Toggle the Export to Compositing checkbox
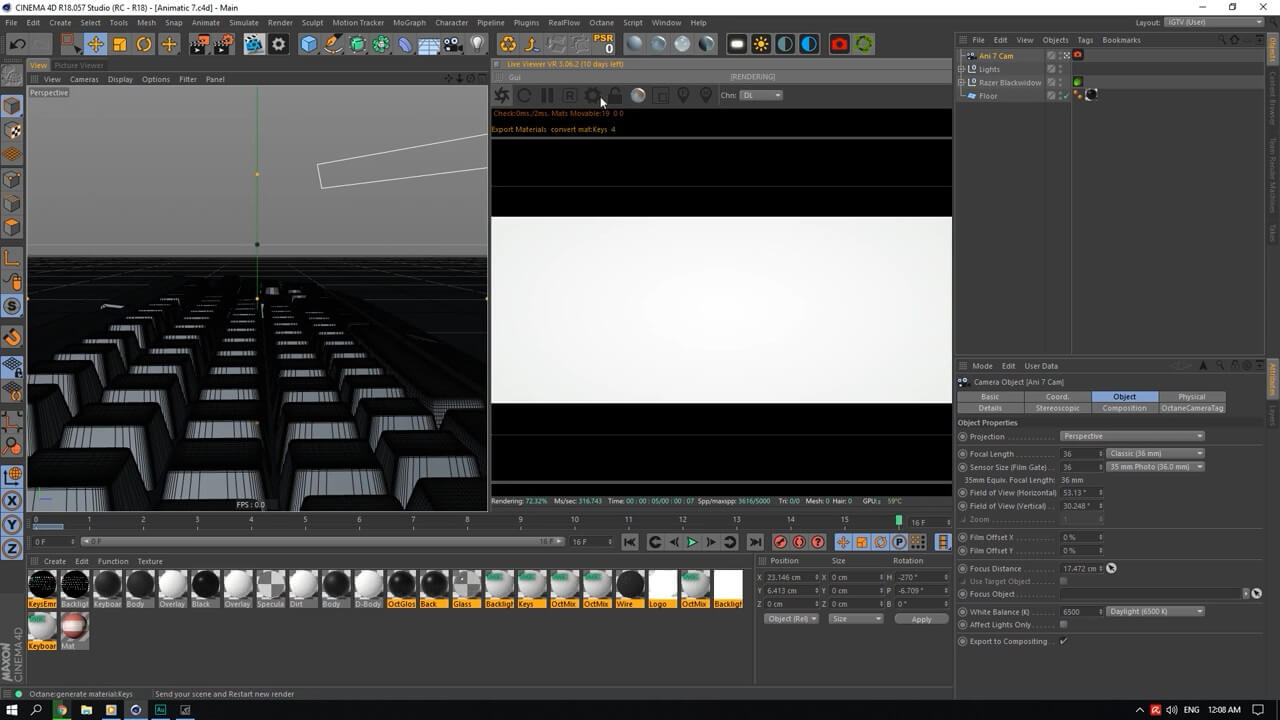This screenshot has height=720, width=1280. click(x=1063, y=641)
